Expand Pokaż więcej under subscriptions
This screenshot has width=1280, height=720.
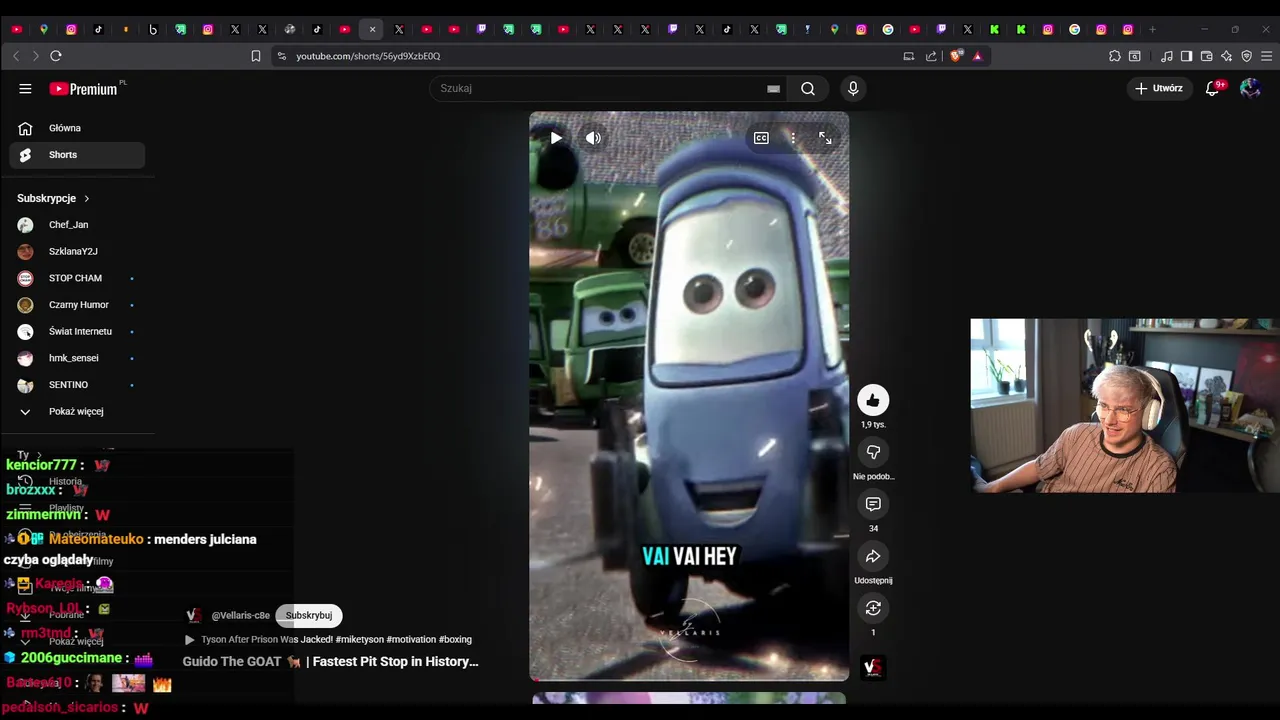(77, 412)
